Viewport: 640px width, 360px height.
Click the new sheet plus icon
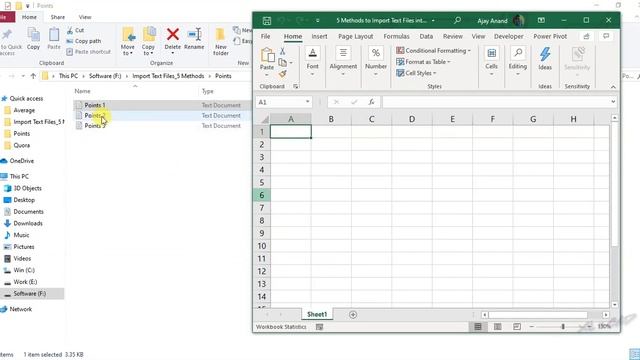click(x=353, y=315)
